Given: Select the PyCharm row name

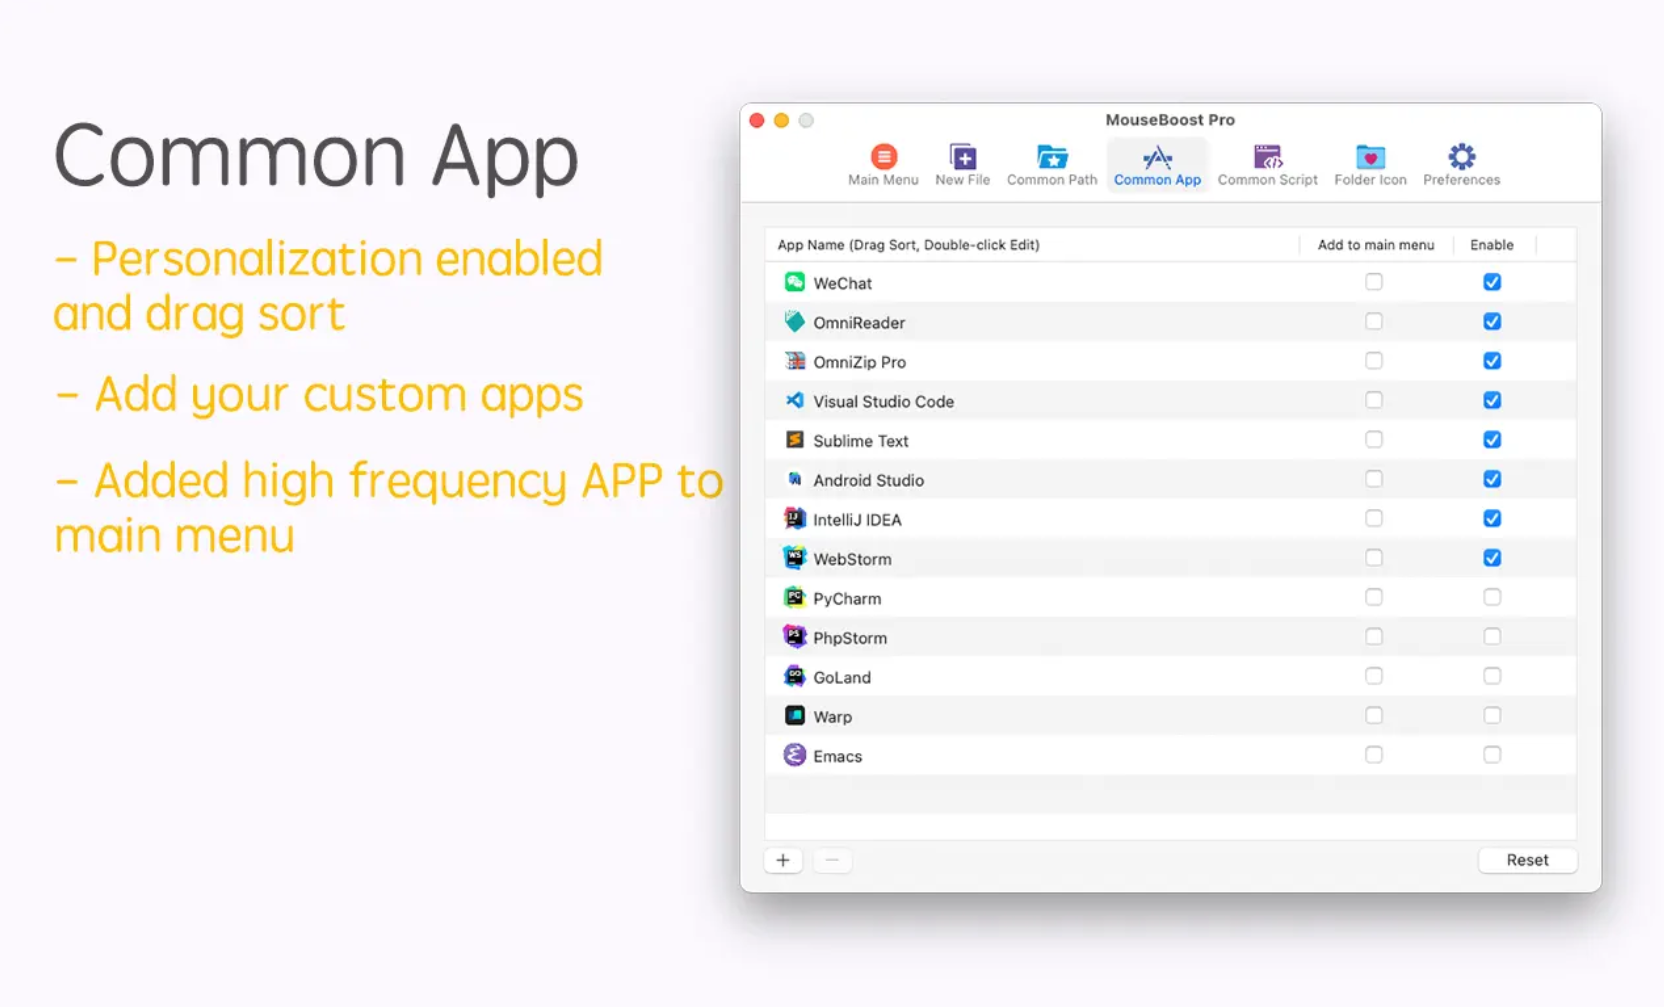Looking at the screenshot, I should (847, 599).
